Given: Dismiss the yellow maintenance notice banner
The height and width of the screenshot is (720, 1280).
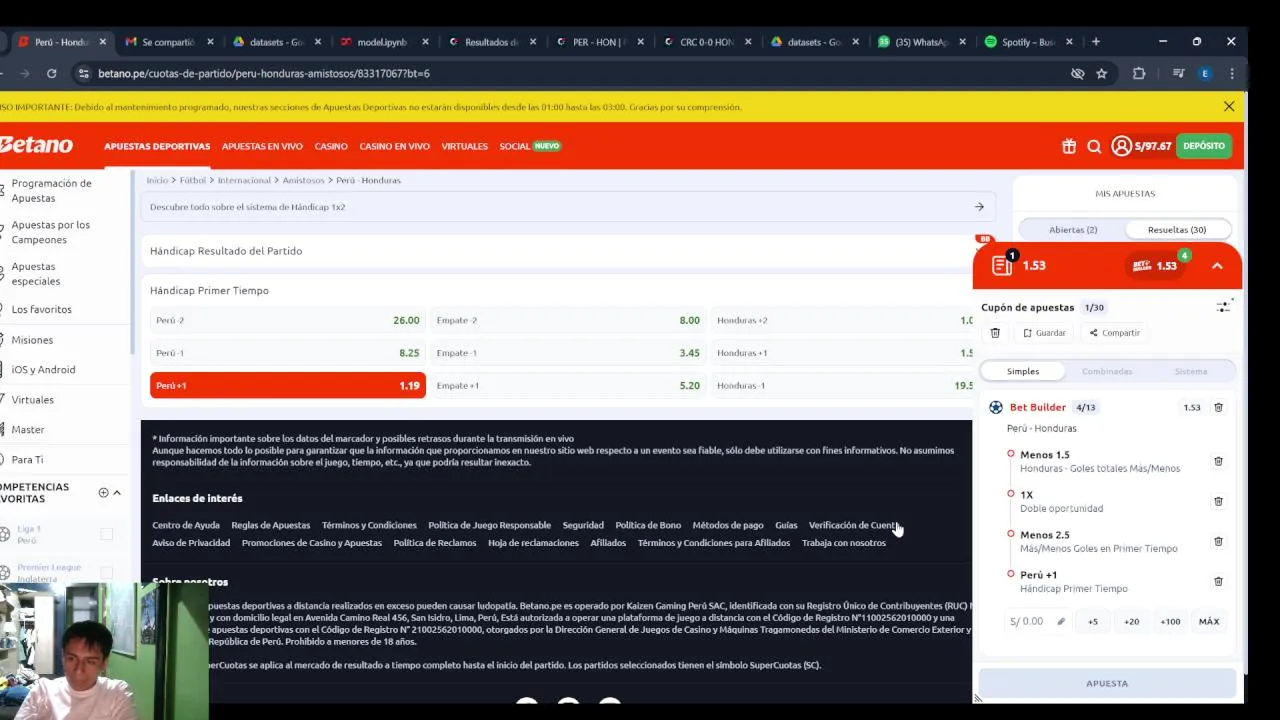Looking at the screenshot, I should tap(1229, 106).
